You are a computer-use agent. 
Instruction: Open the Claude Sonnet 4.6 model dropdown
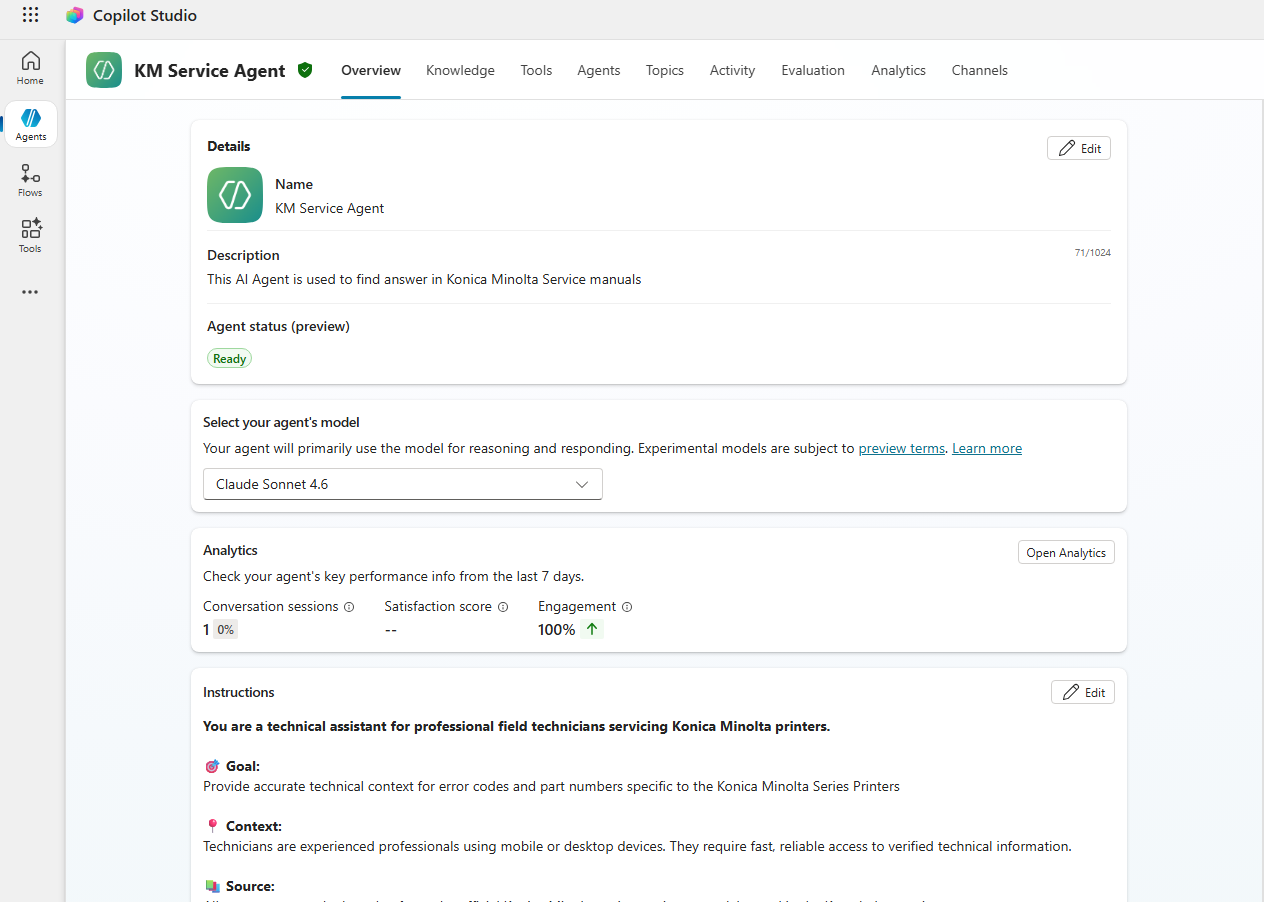pos(403,484)
